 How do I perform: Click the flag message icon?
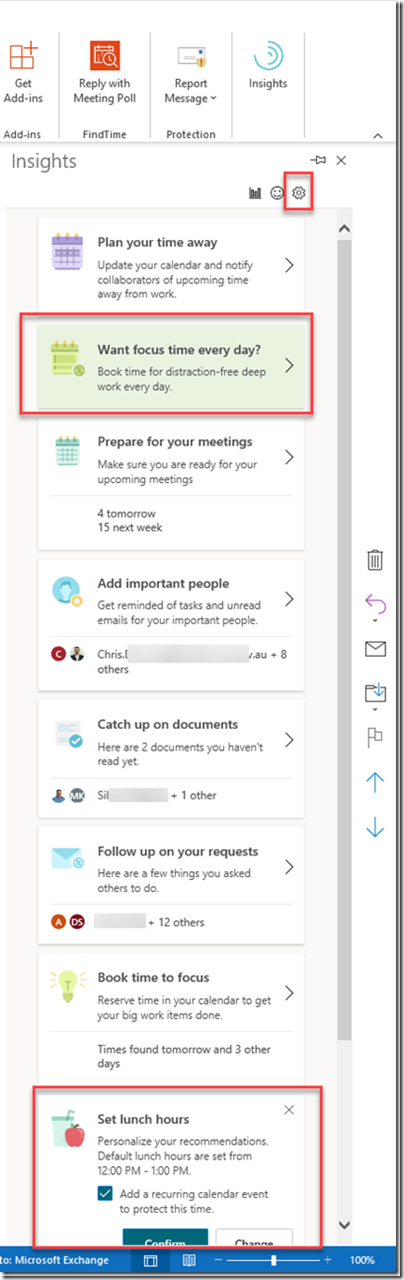click(375, 737)
